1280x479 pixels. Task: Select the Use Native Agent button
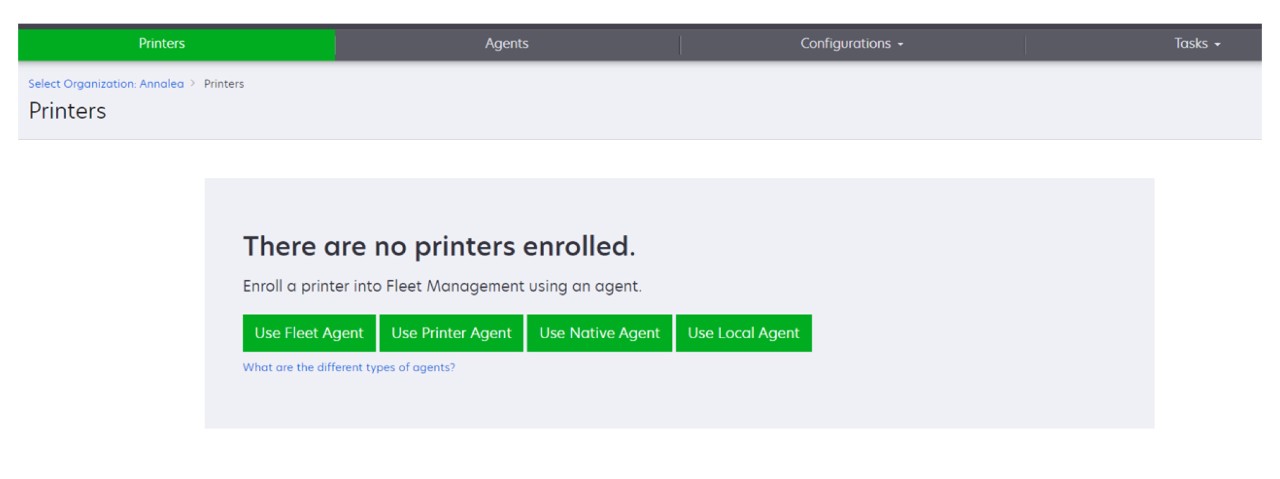click(x=599, y=334)
